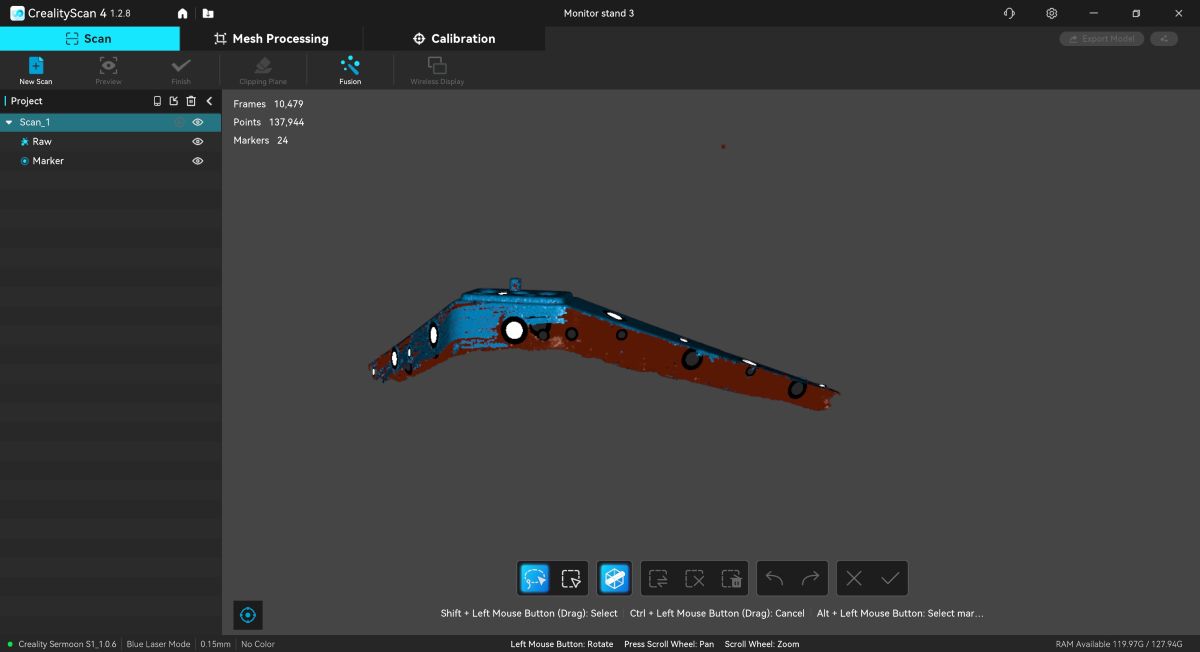The image size is (1200, 652).
Task: Collapse the Project panel with chevron
Action: tap(210, 101)
